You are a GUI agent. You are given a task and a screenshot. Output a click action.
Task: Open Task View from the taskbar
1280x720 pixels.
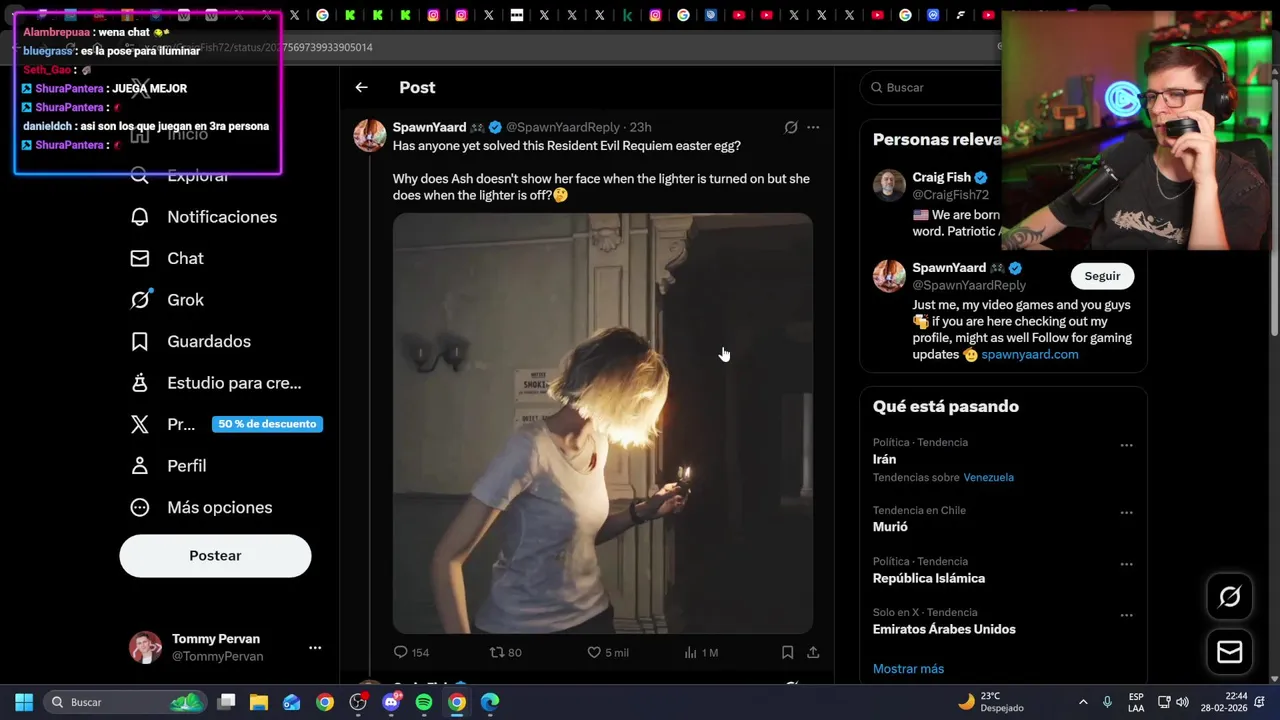click(227, 702)
